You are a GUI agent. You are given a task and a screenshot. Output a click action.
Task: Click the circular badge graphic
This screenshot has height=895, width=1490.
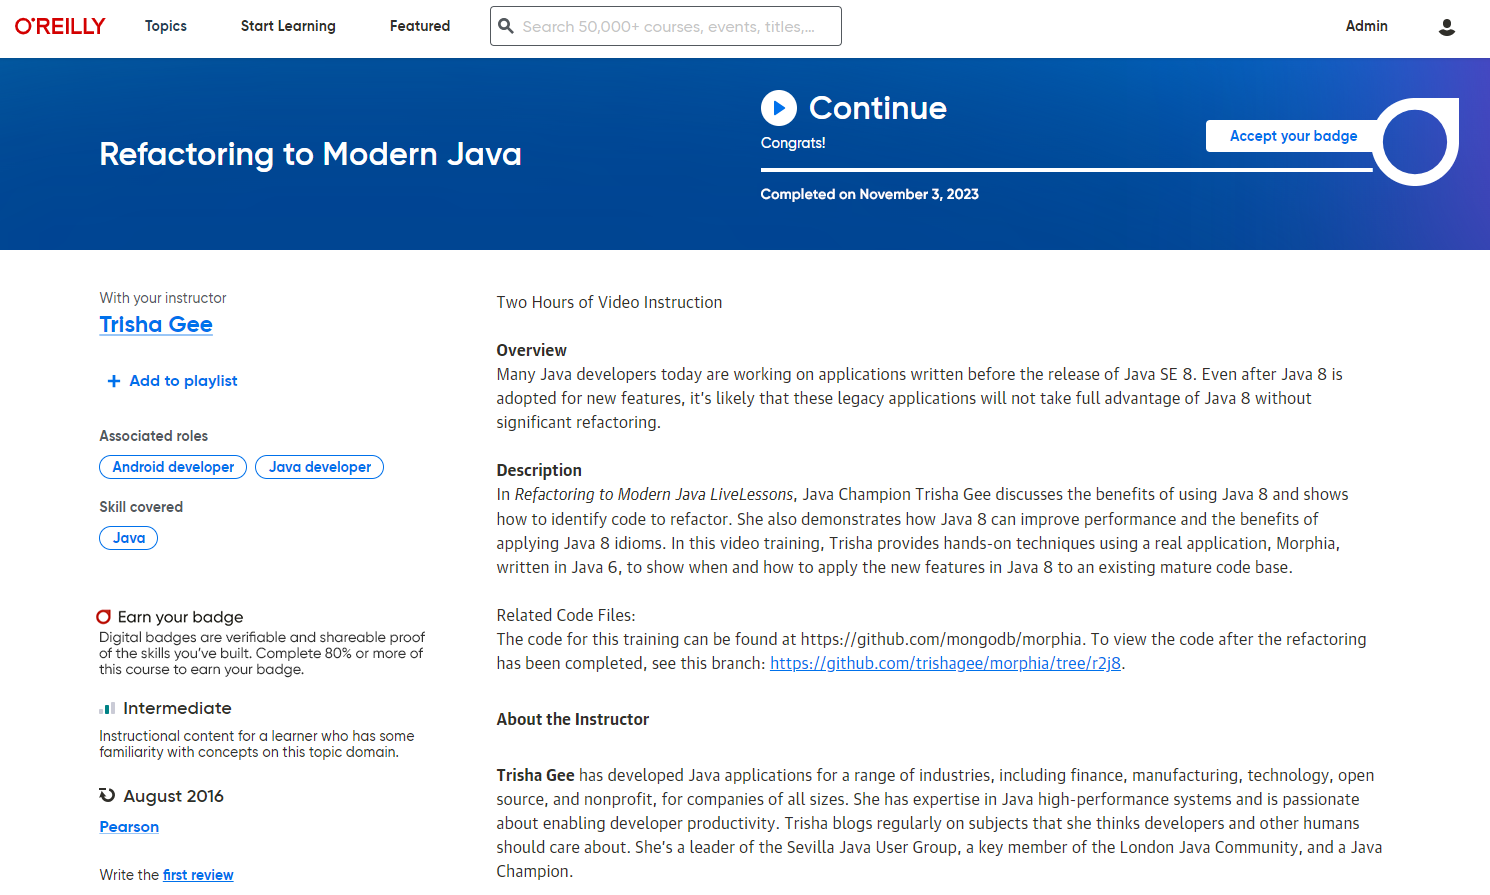1415,142
